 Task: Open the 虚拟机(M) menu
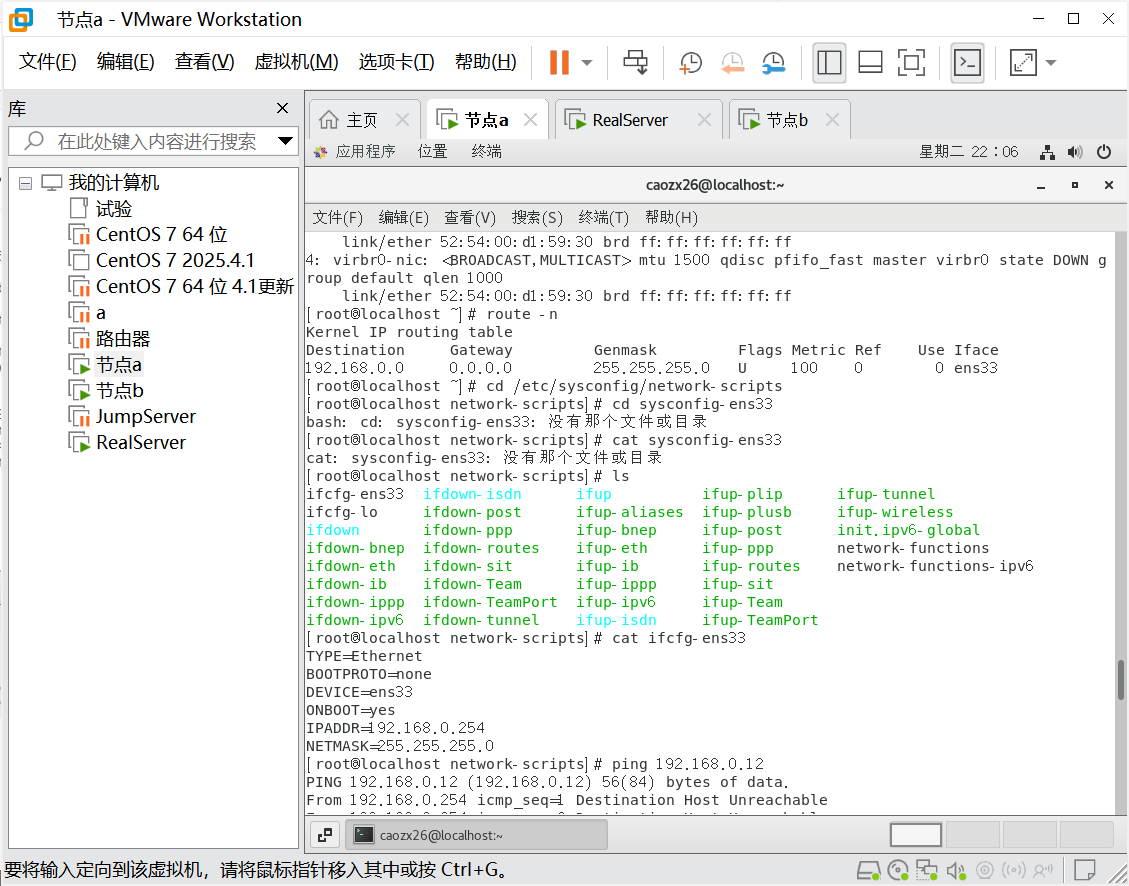(x=296, y=62)
